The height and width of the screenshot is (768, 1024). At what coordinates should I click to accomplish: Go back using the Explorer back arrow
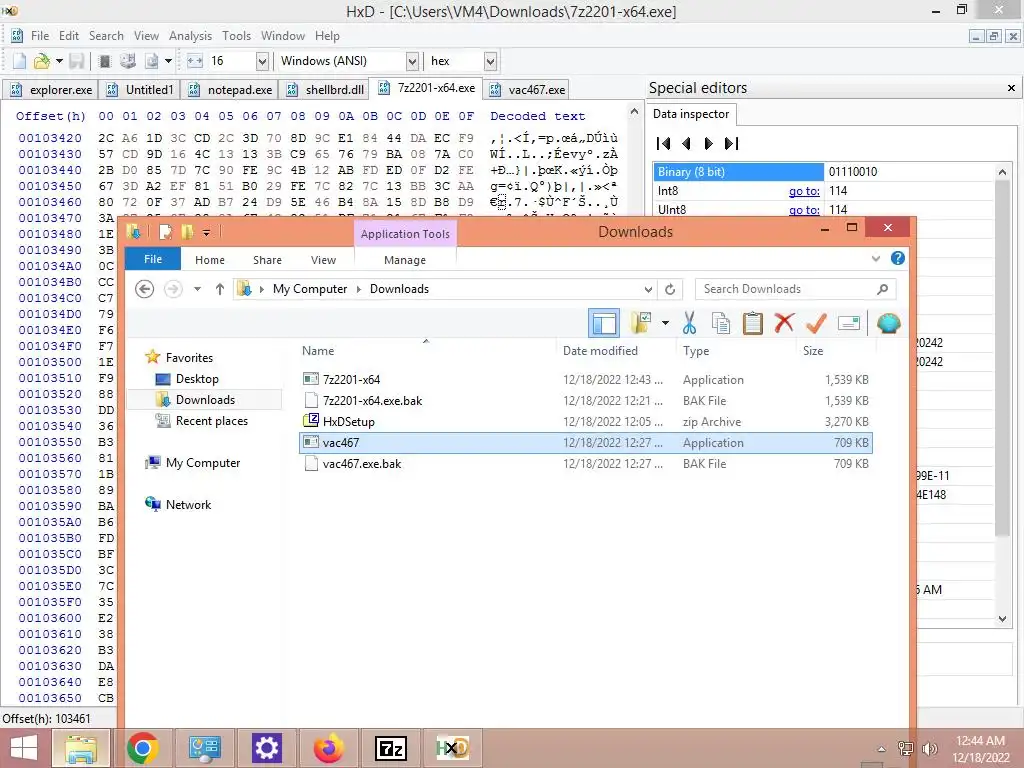click(144, 289)
